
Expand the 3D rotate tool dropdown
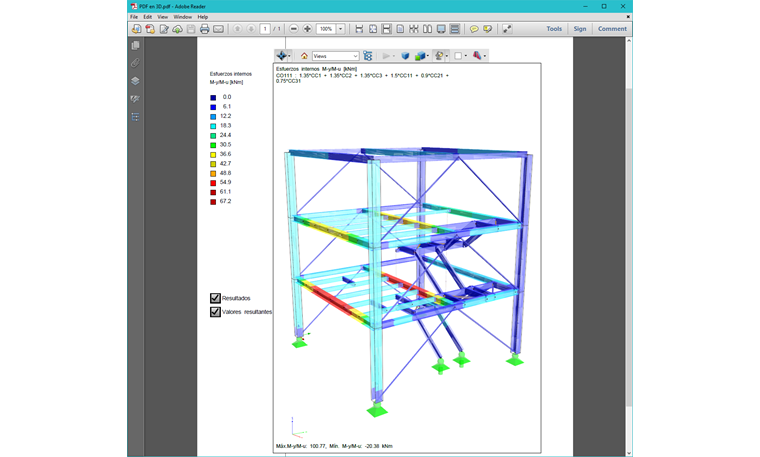pyautogui.click(x=289, y=56)
